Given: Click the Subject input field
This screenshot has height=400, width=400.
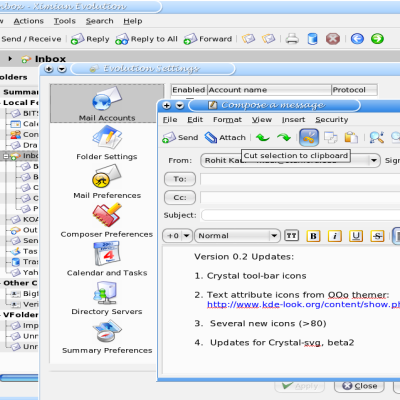Looking at the screenshot, I should [x=301, y=215].
